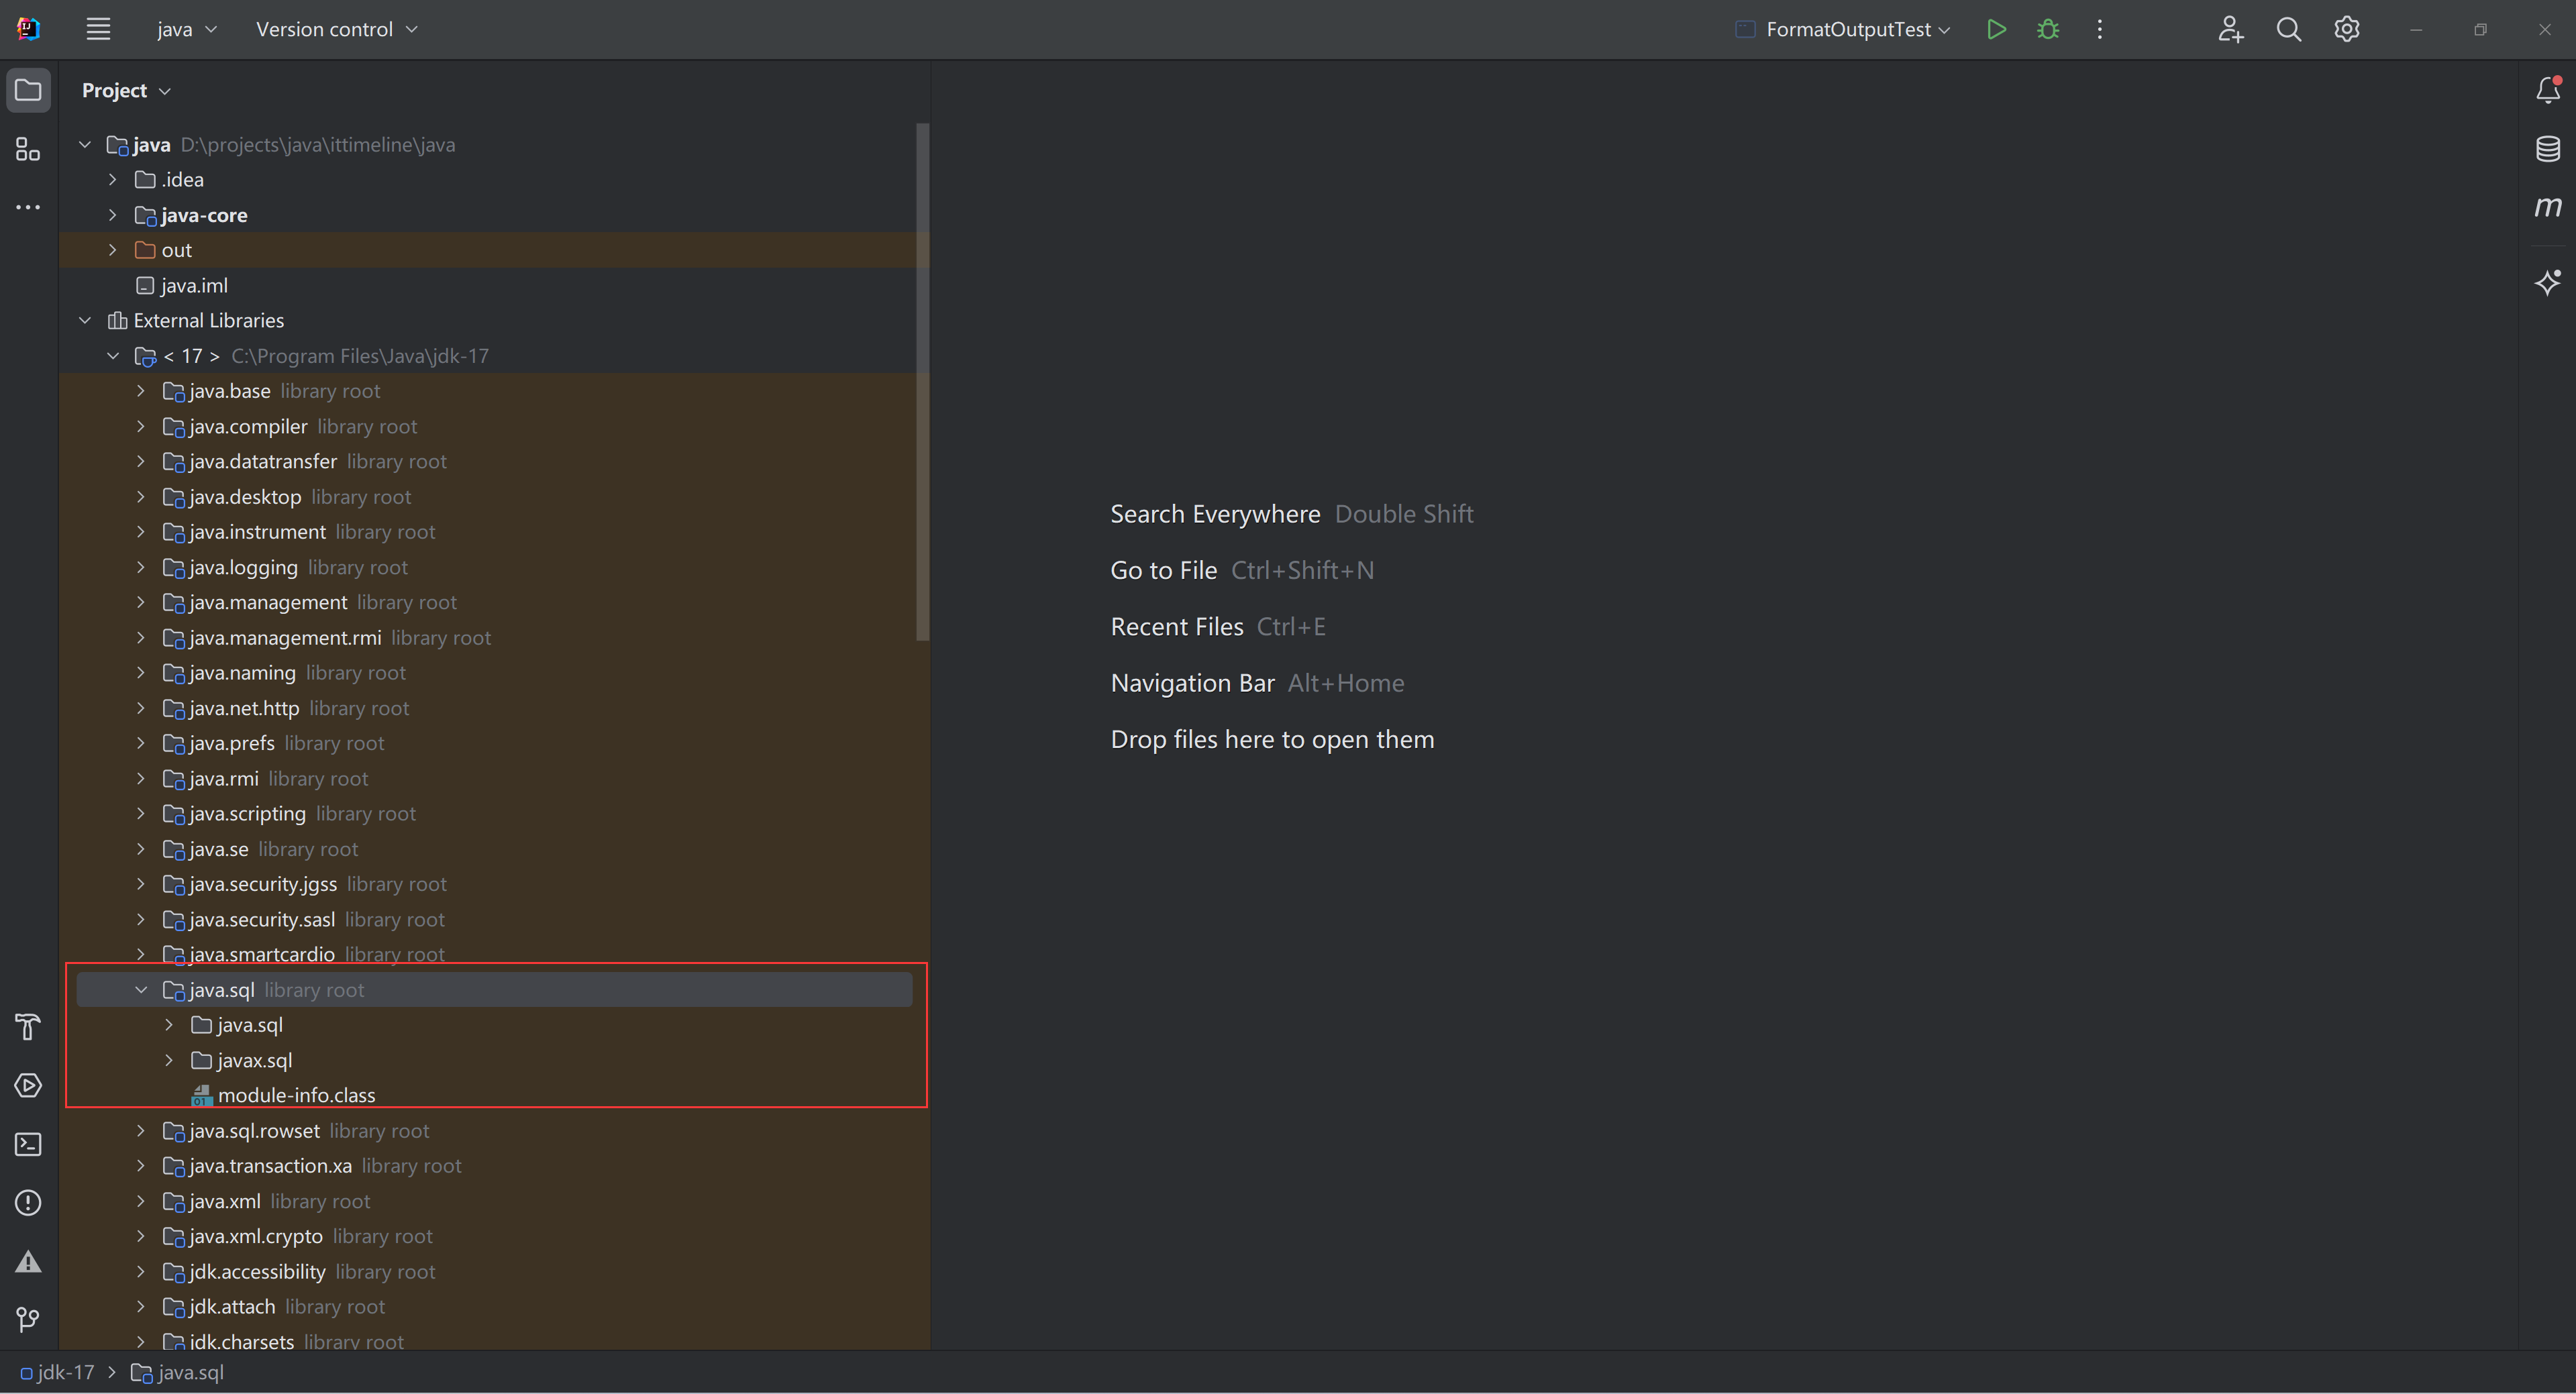
Task: Select java.logging library root row
Action: coord(494,567)
